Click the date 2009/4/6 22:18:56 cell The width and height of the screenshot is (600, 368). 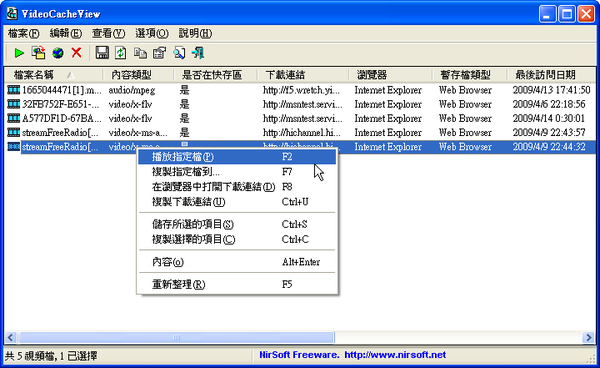[549, 104]
